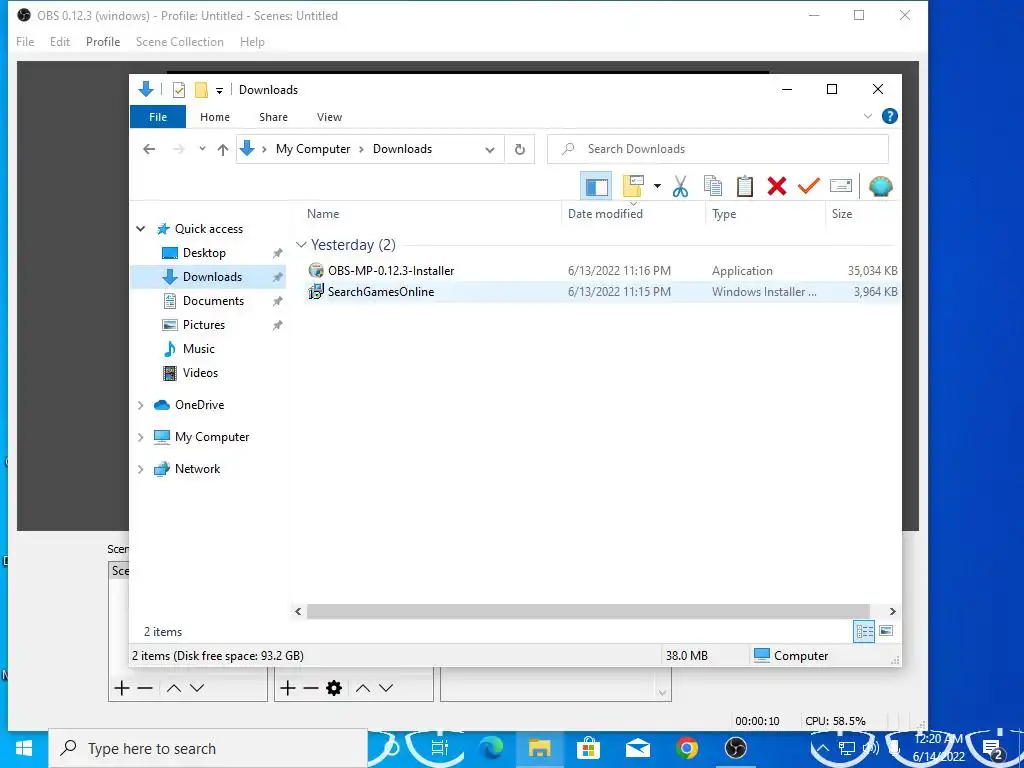
Task: Open the recent locations dropdown arrow
Action: 202,149
